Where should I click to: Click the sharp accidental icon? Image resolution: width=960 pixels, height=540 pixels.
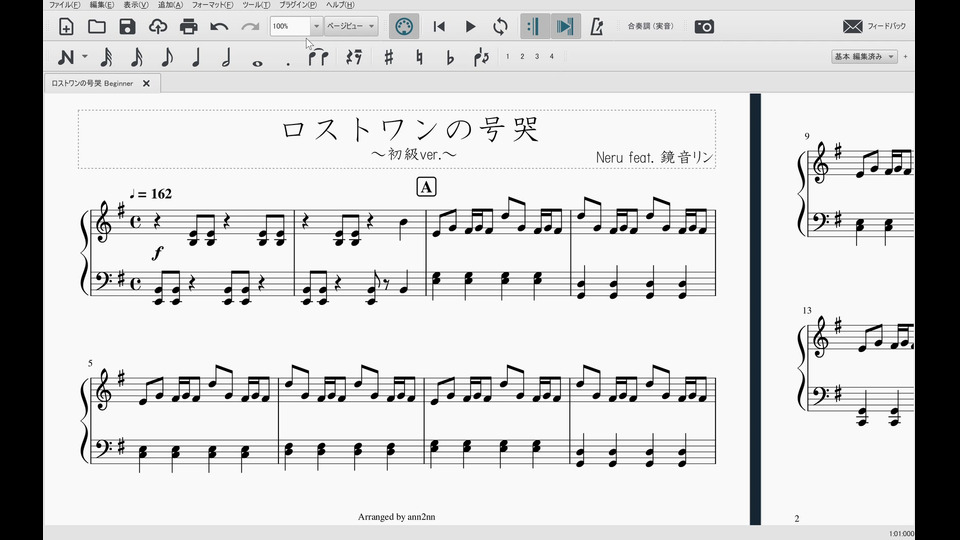tap(388, 58)
